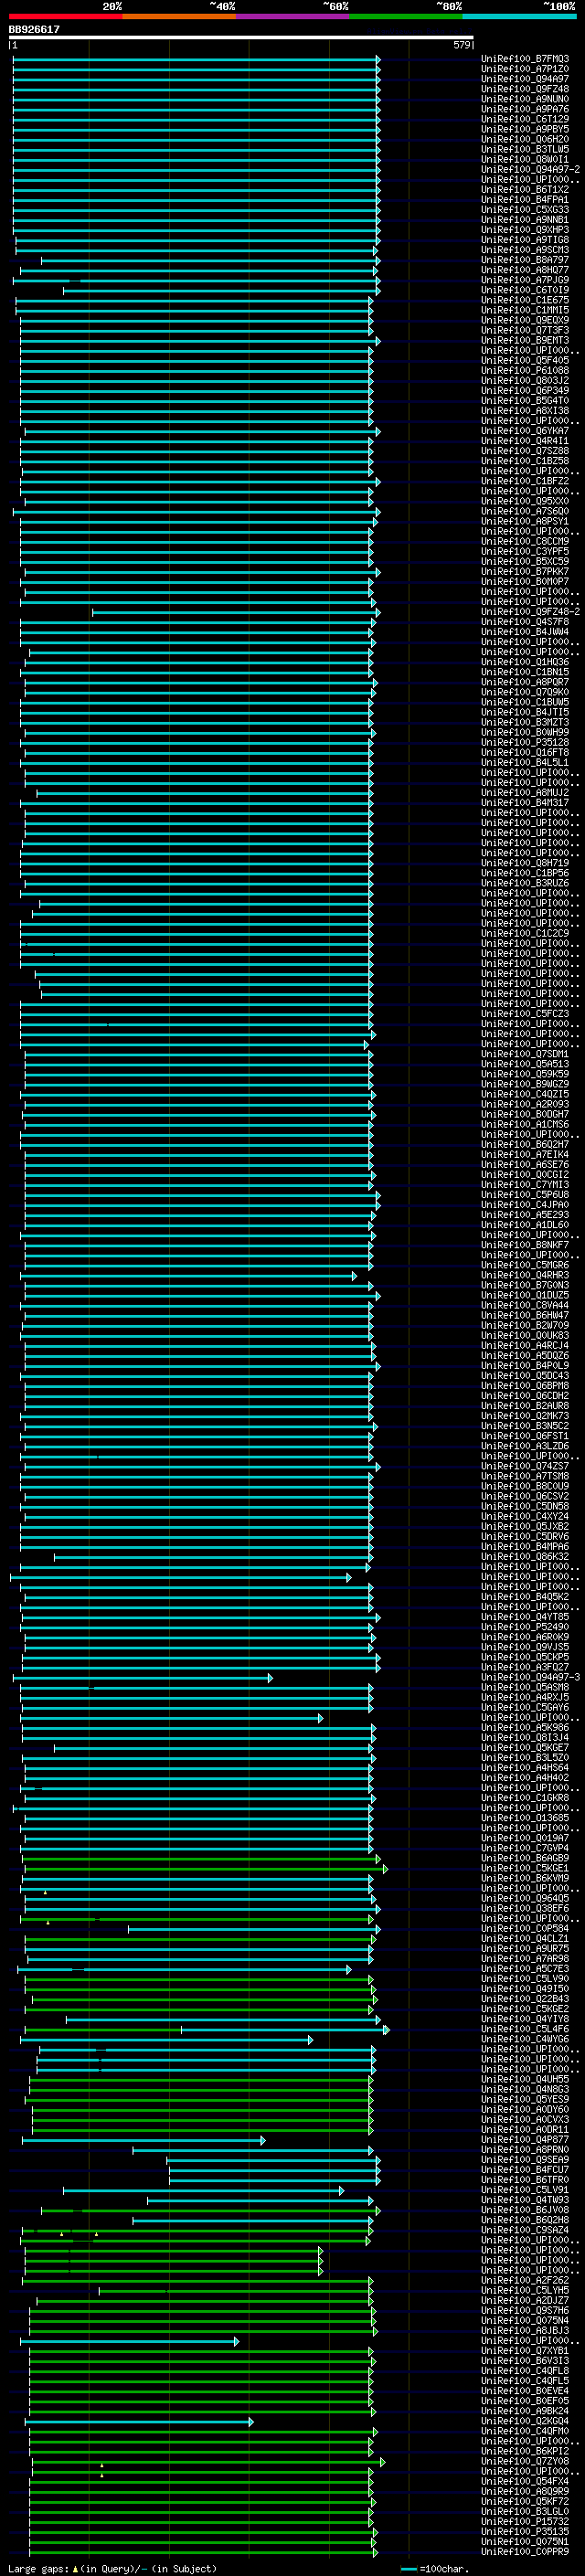
Task: Click the green ~80% identity legend segment
Action: point(406,16)
